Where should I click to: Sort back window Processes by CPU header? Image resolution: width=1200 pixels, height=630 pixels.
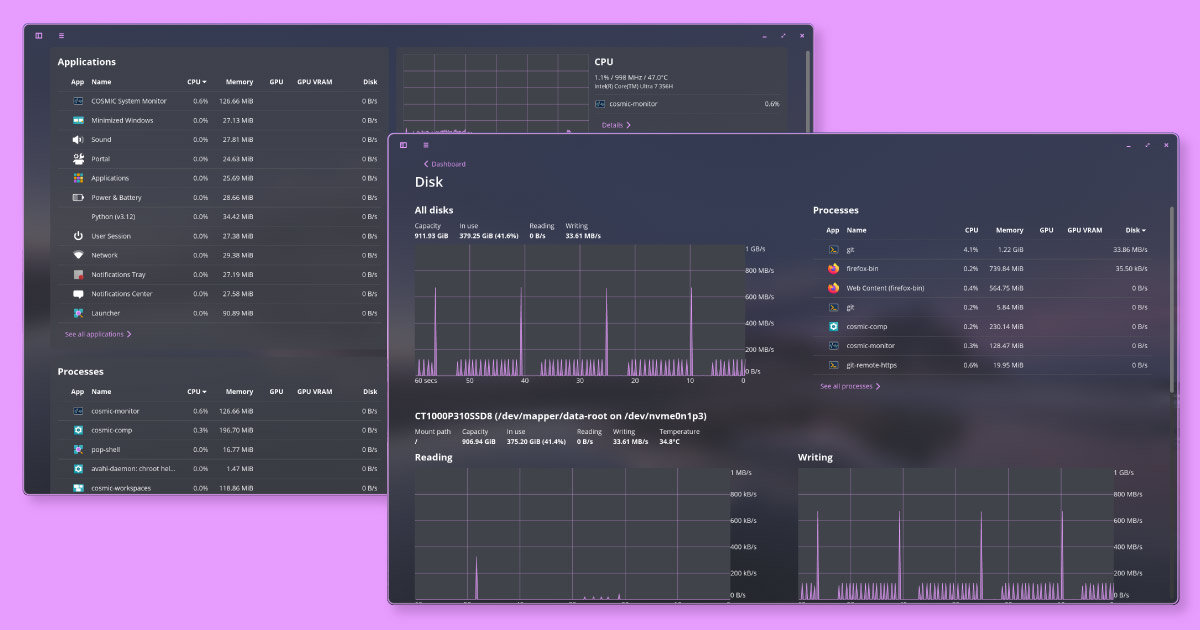(197, 392)
